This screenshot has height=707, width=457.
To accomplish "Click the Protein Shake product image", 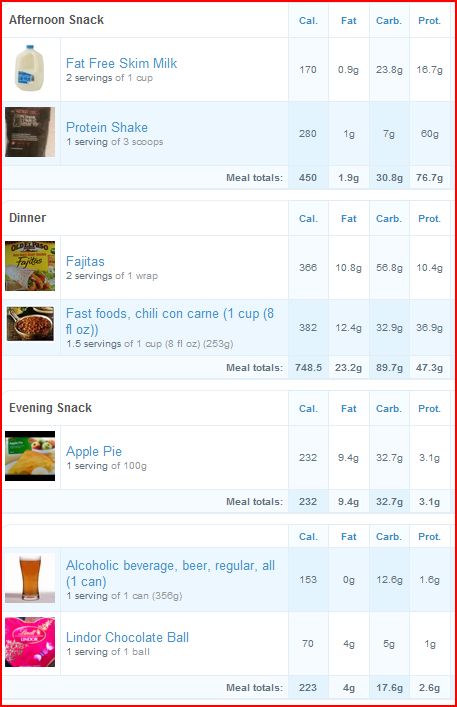I will [30, 132].
